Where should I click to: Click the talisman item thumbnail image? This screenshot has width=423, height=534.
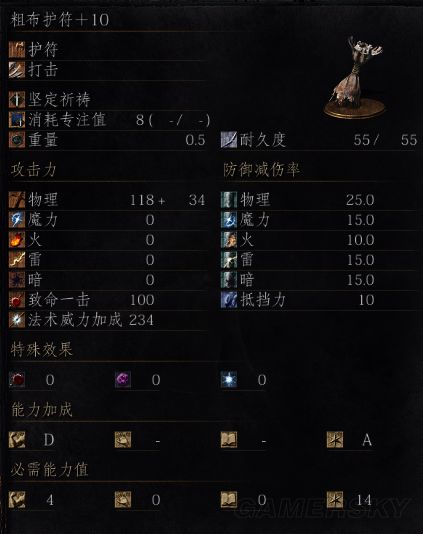pos(354,77)
